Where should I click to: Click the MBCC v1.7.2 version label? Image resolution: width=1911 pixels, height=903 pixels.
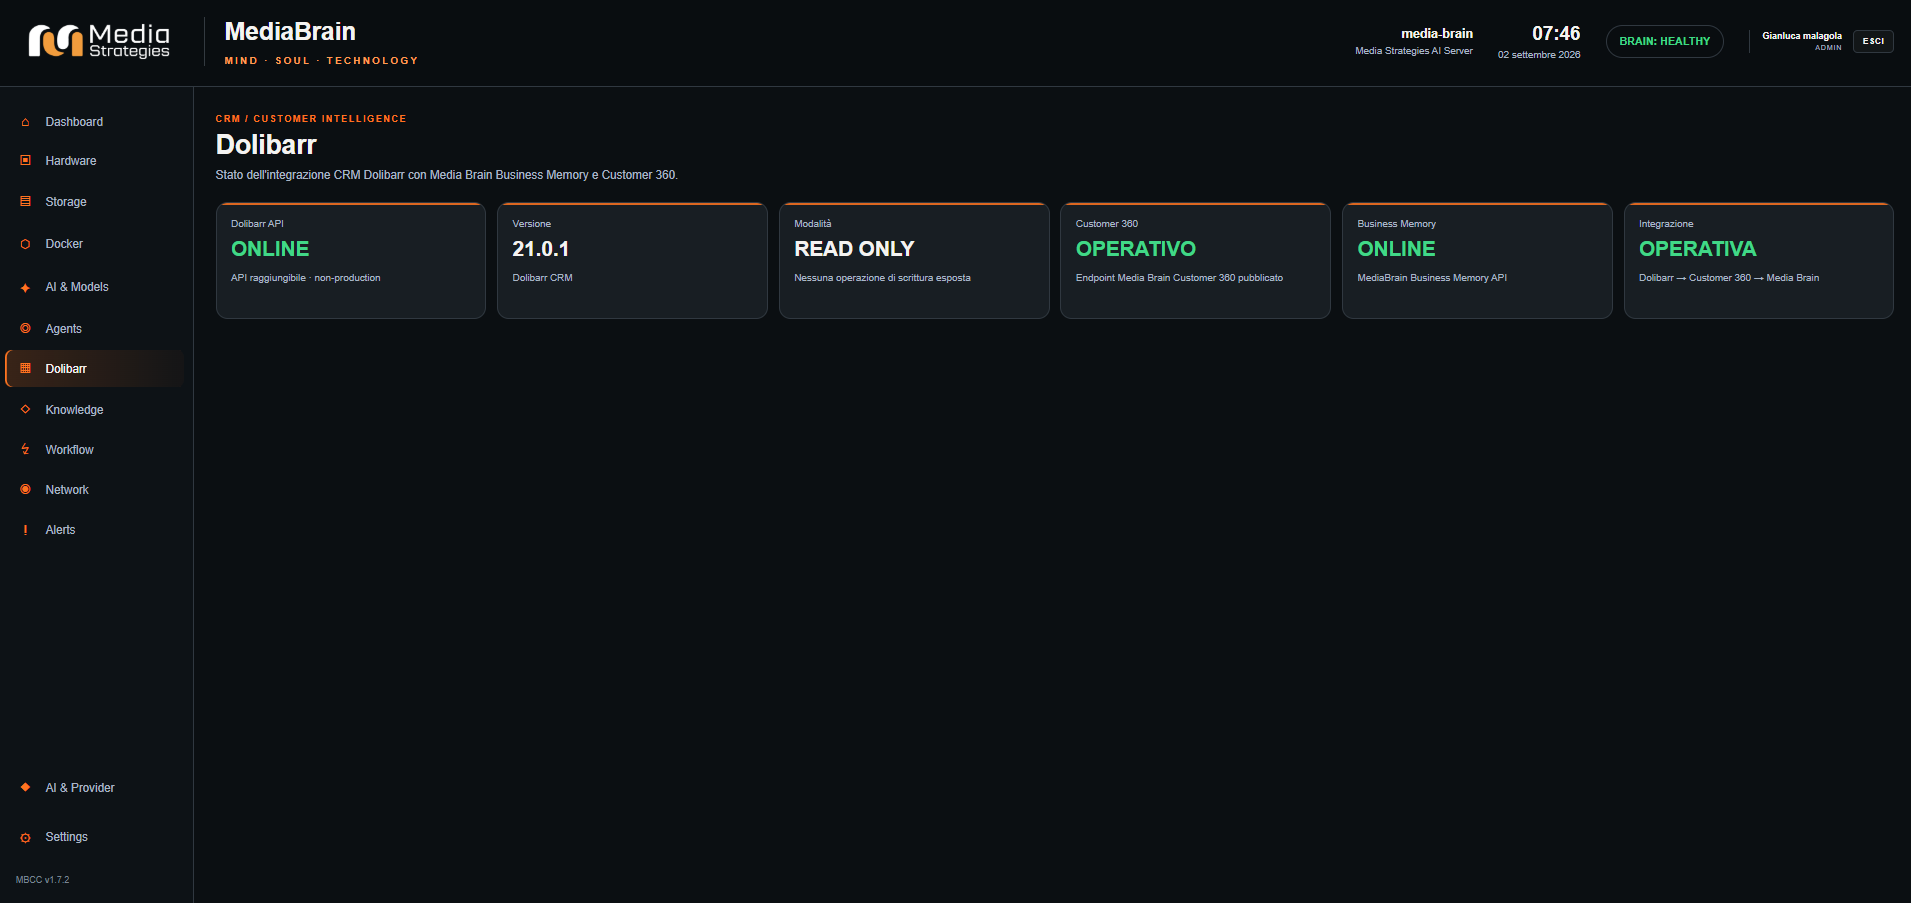43,880
